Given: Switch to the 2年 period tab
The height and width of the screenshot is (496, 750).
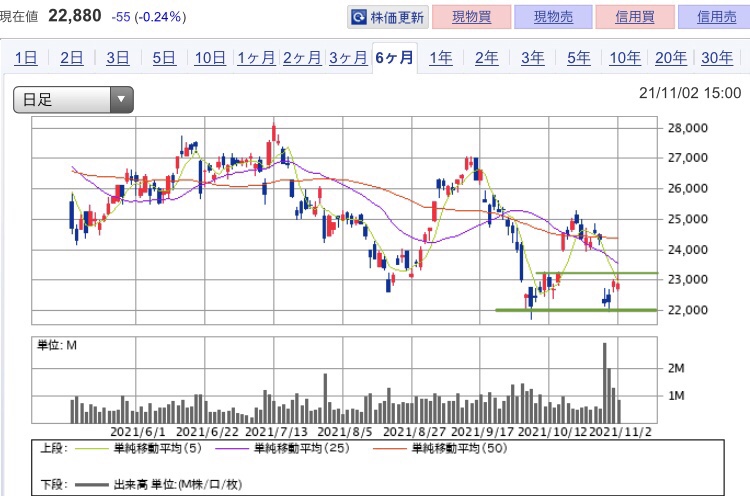Looking at the screenshot, I should 486,58.
